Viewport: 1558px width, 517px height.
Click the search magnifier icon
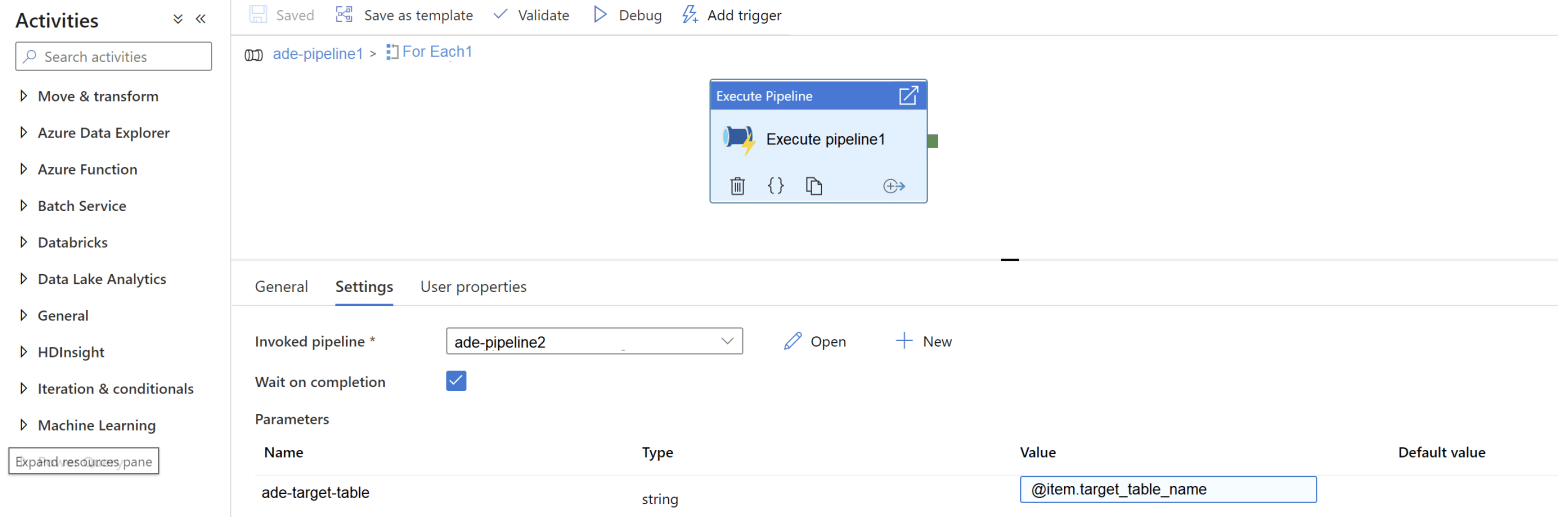[x=31, y=57]
